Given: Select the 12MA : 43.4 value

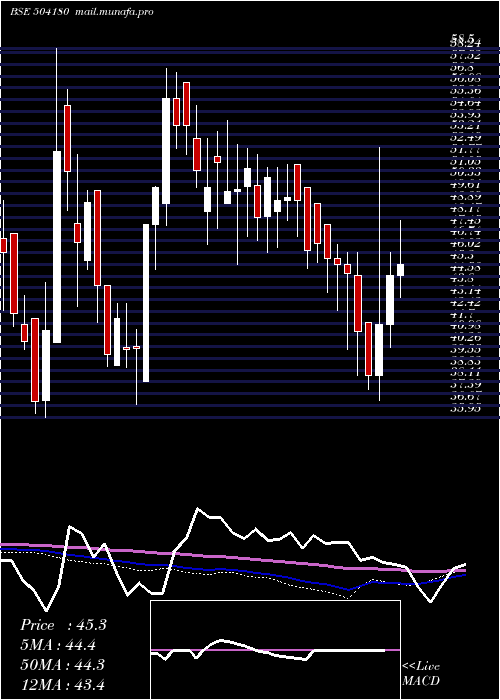Looking at the screenshot, I should (62, 684).
